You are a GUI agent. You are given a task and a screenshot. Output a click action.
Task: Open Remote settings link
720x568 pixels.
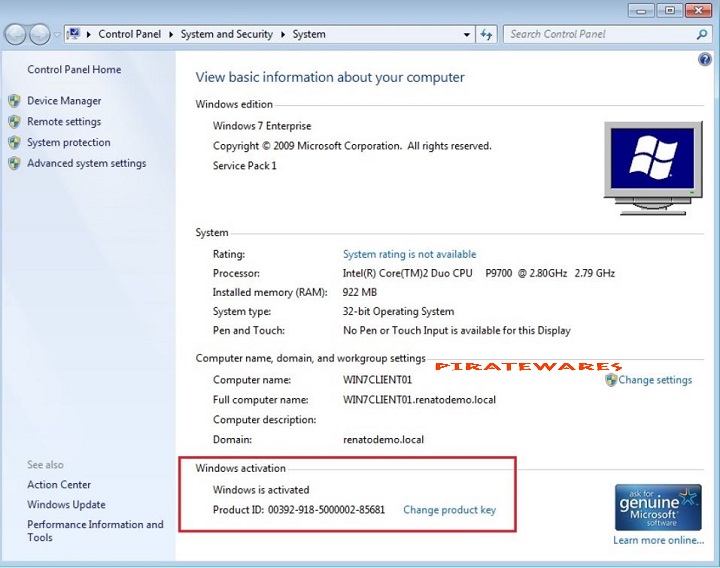(x=64, y=122)
